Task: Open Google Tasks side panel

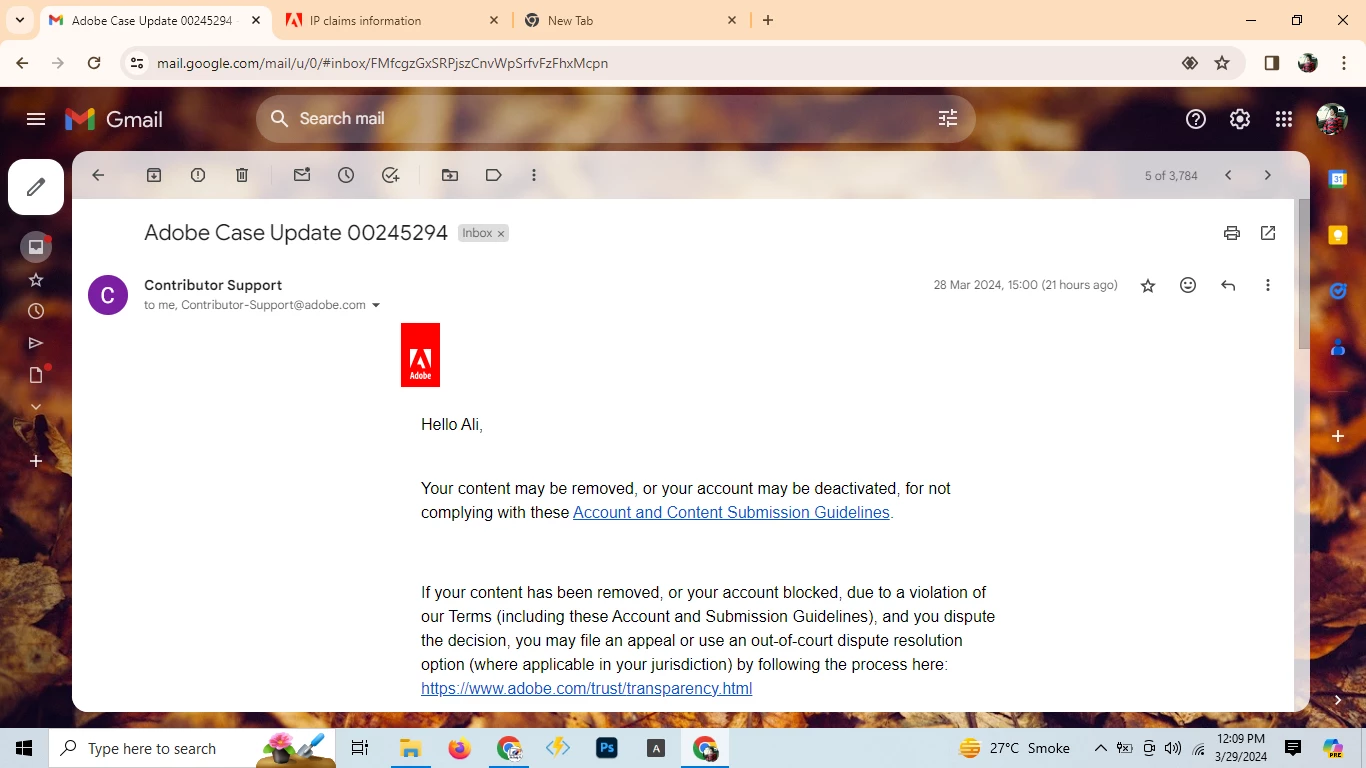Action: [x=1338, y=291]
